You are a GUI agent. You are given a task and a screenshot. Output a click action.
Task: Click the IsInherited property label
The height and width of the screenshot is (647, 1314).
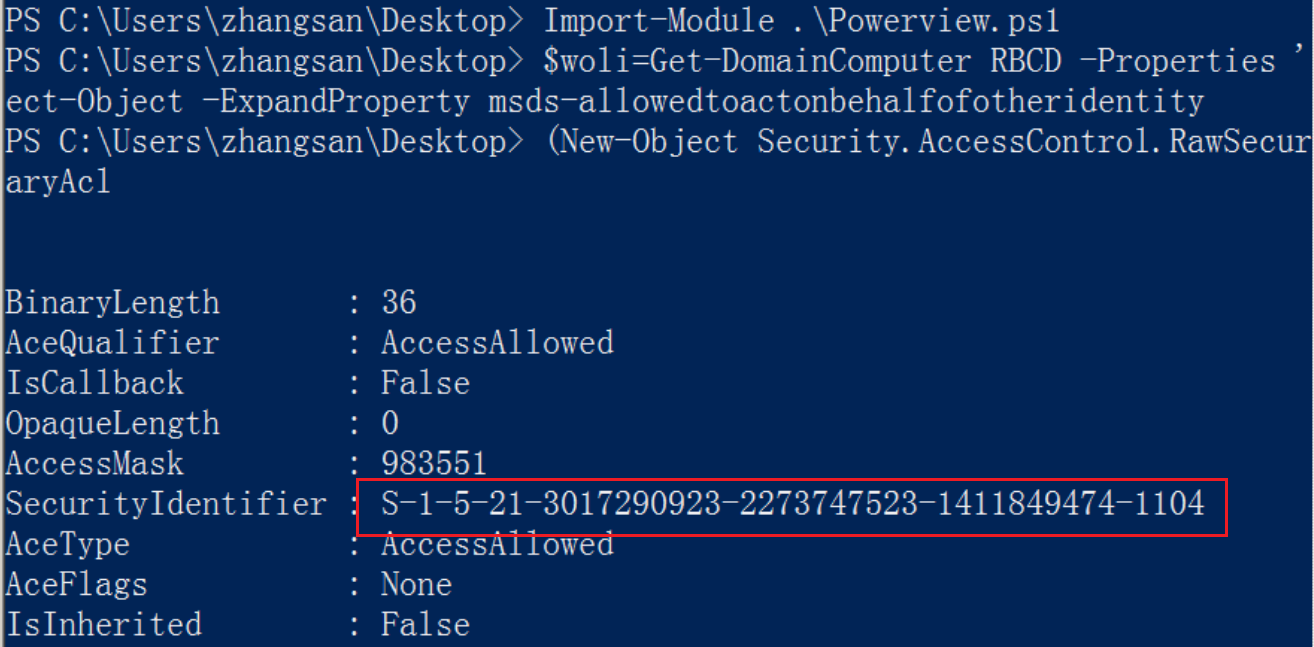click(x=103, y=624)
